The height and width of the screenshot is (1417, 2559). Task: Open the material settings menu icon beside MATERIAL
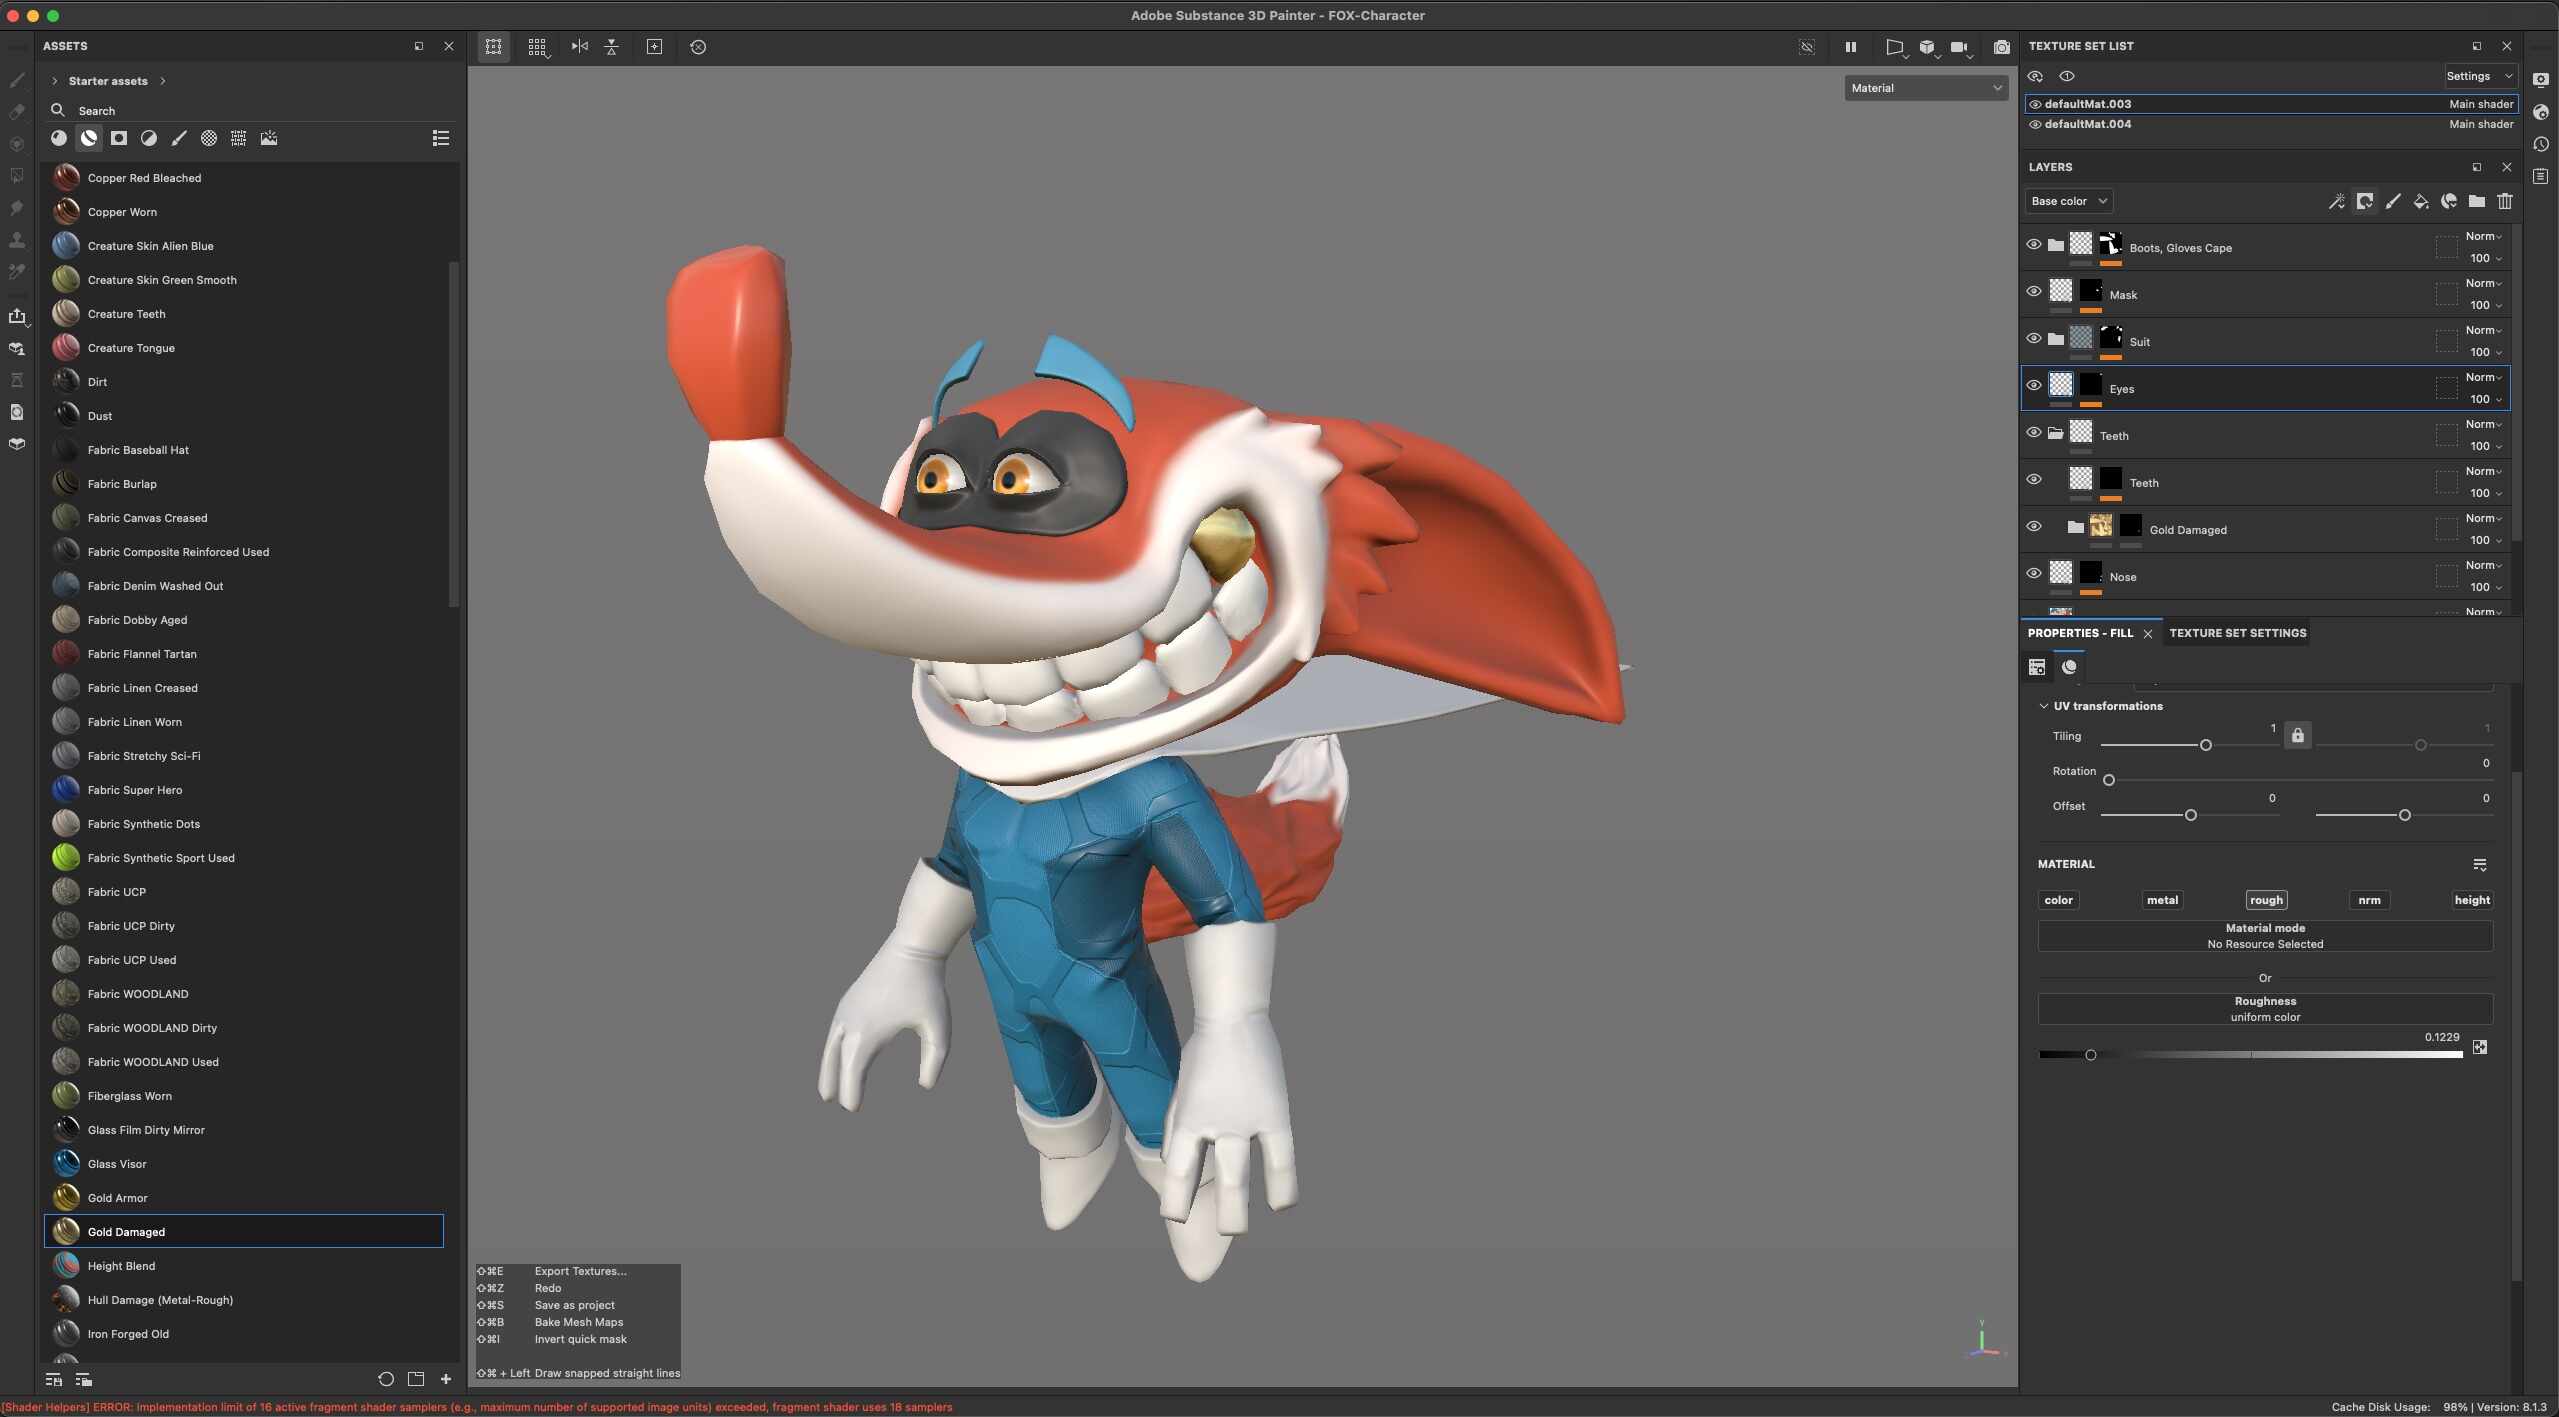[2480, 864]
